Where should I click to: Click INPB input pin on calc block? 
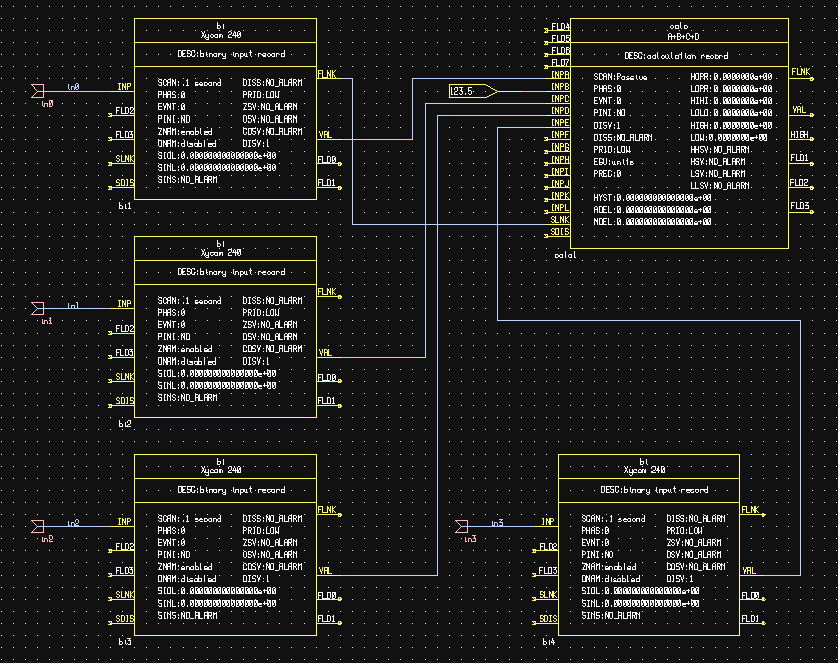point(560,87)
